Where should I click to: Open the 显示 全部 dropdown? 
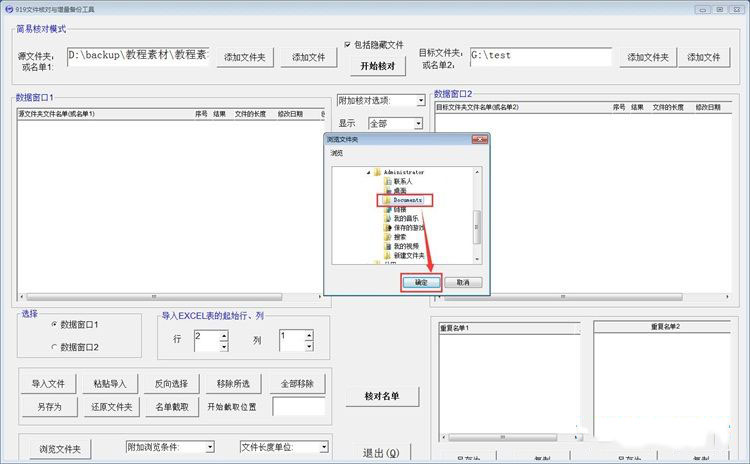pos(419,123)
